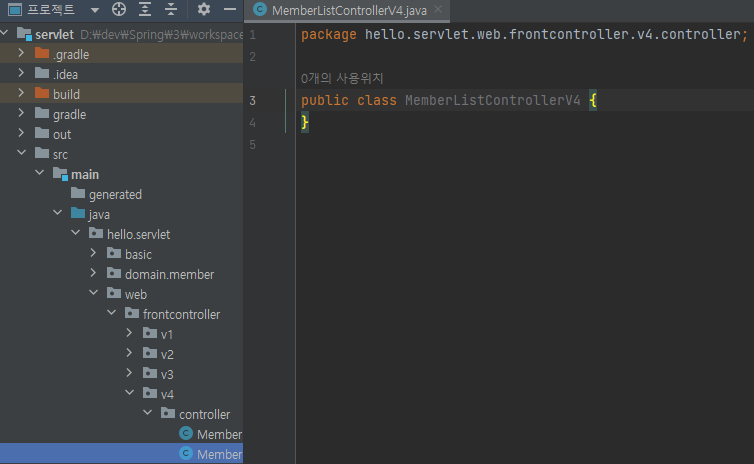The height and width of the screenshot is (464, 754).
Task: Select the v2 package row
Action: (121, 354)
